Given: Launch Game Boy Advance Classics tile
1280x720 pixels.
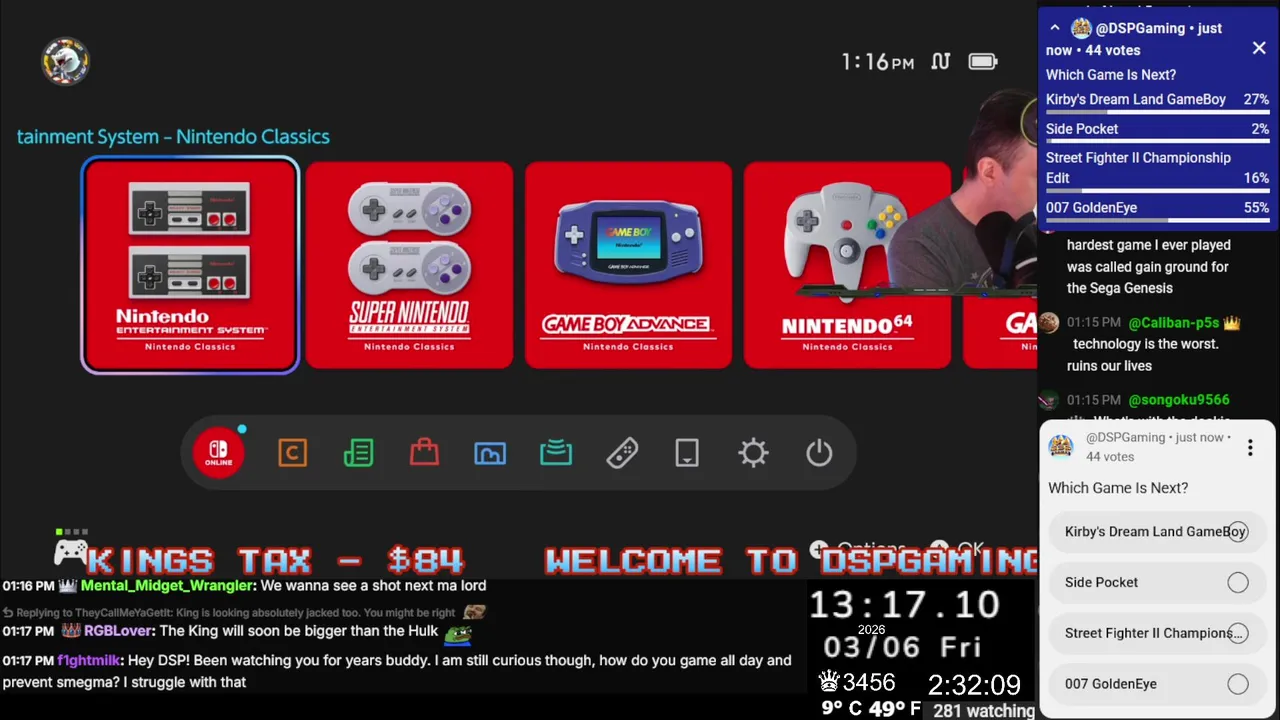Looking at the screenshot, I should coord(628,265).
